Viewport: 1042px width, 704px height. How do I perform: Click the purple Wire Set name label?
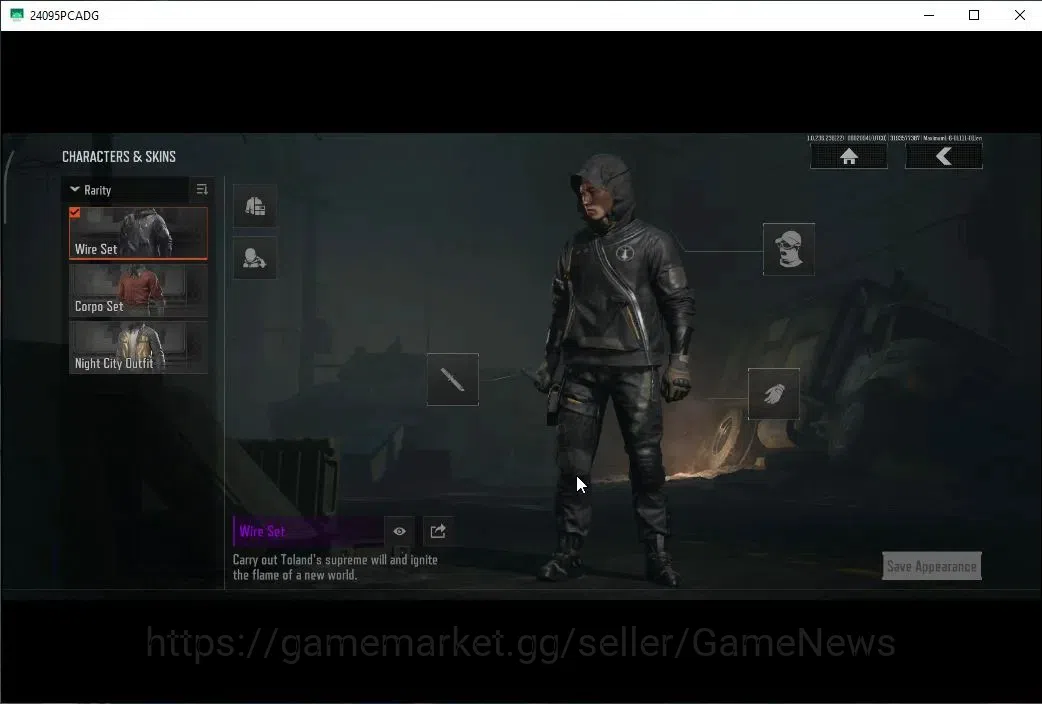(262, 531)
